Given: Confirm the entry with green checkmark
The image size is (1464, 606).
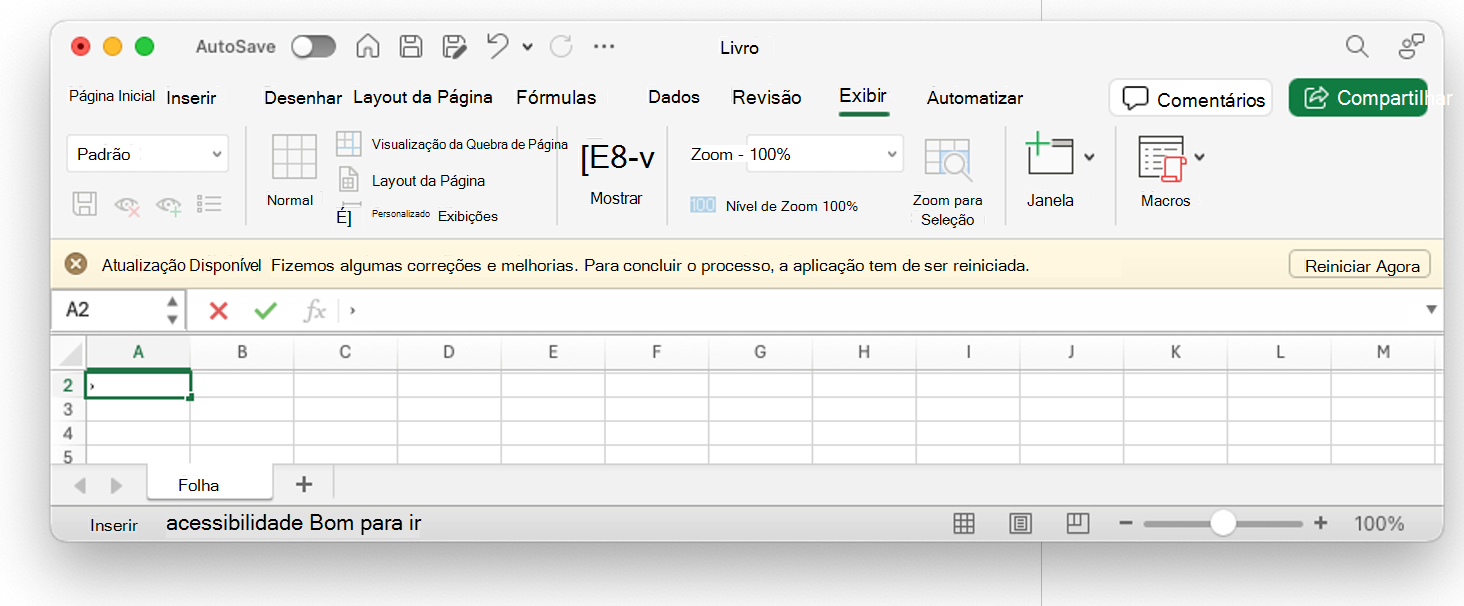Looking at the screenshot, I should point(265,311).
